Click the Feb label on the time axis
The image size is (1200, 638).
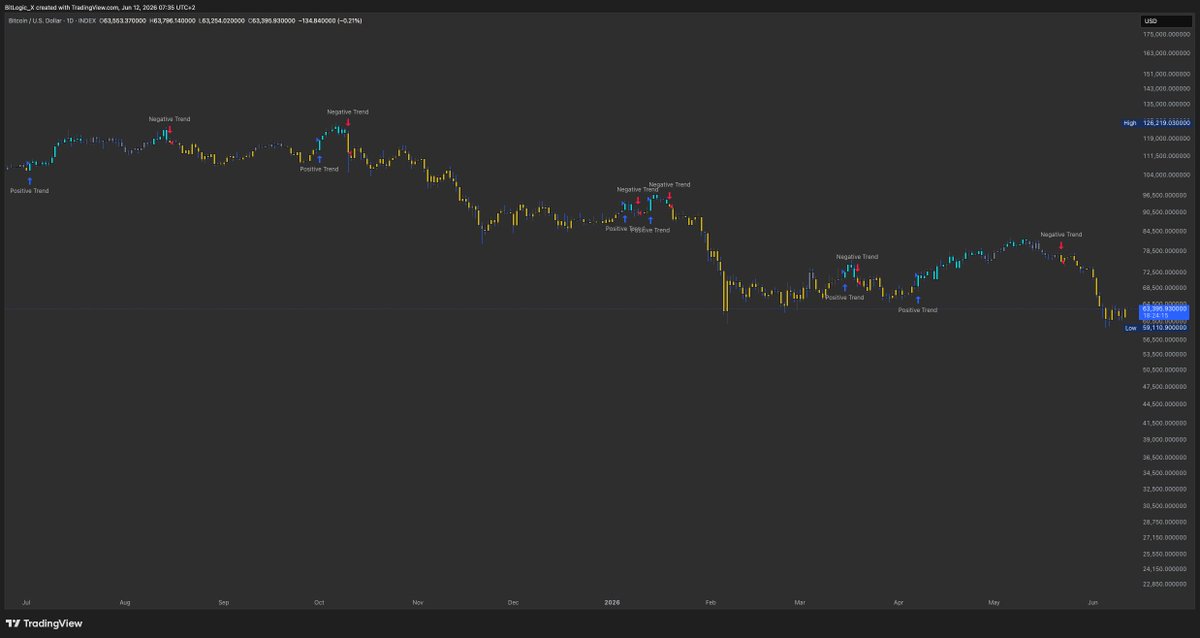pos(711,603)
